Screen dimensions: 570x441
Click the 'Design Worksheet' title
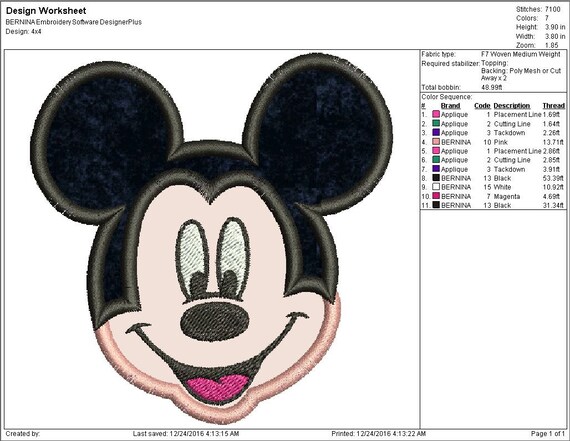(46, 11)
